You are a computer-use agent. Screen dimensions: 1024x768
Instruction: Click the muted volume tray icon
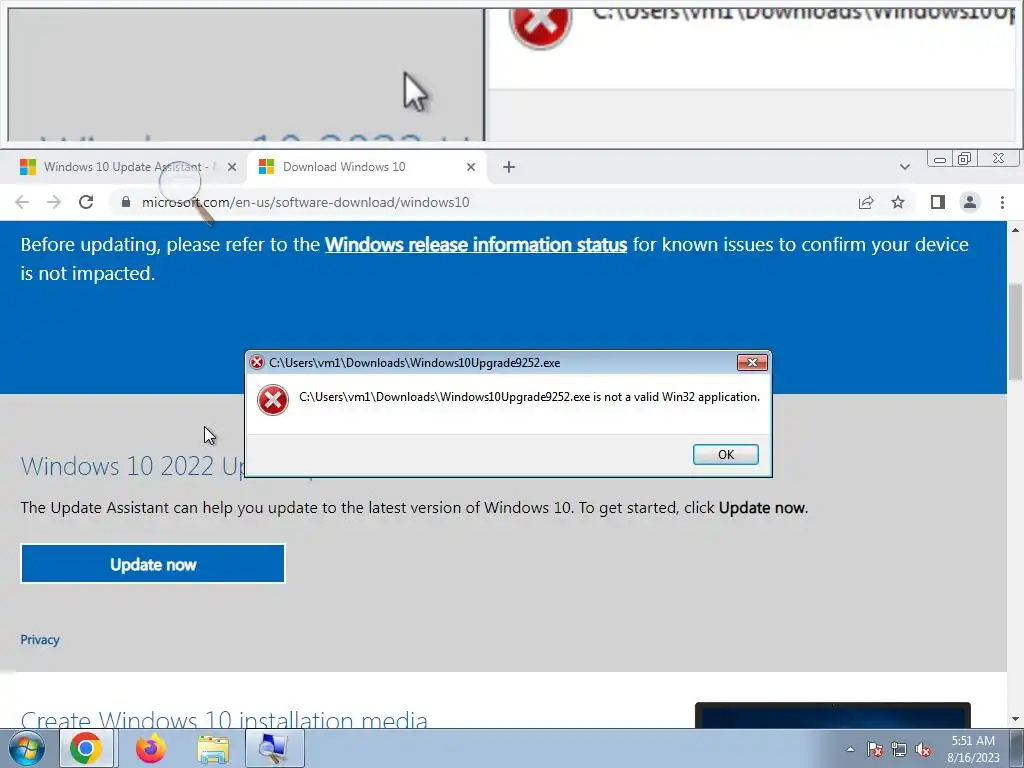(923, 749)
